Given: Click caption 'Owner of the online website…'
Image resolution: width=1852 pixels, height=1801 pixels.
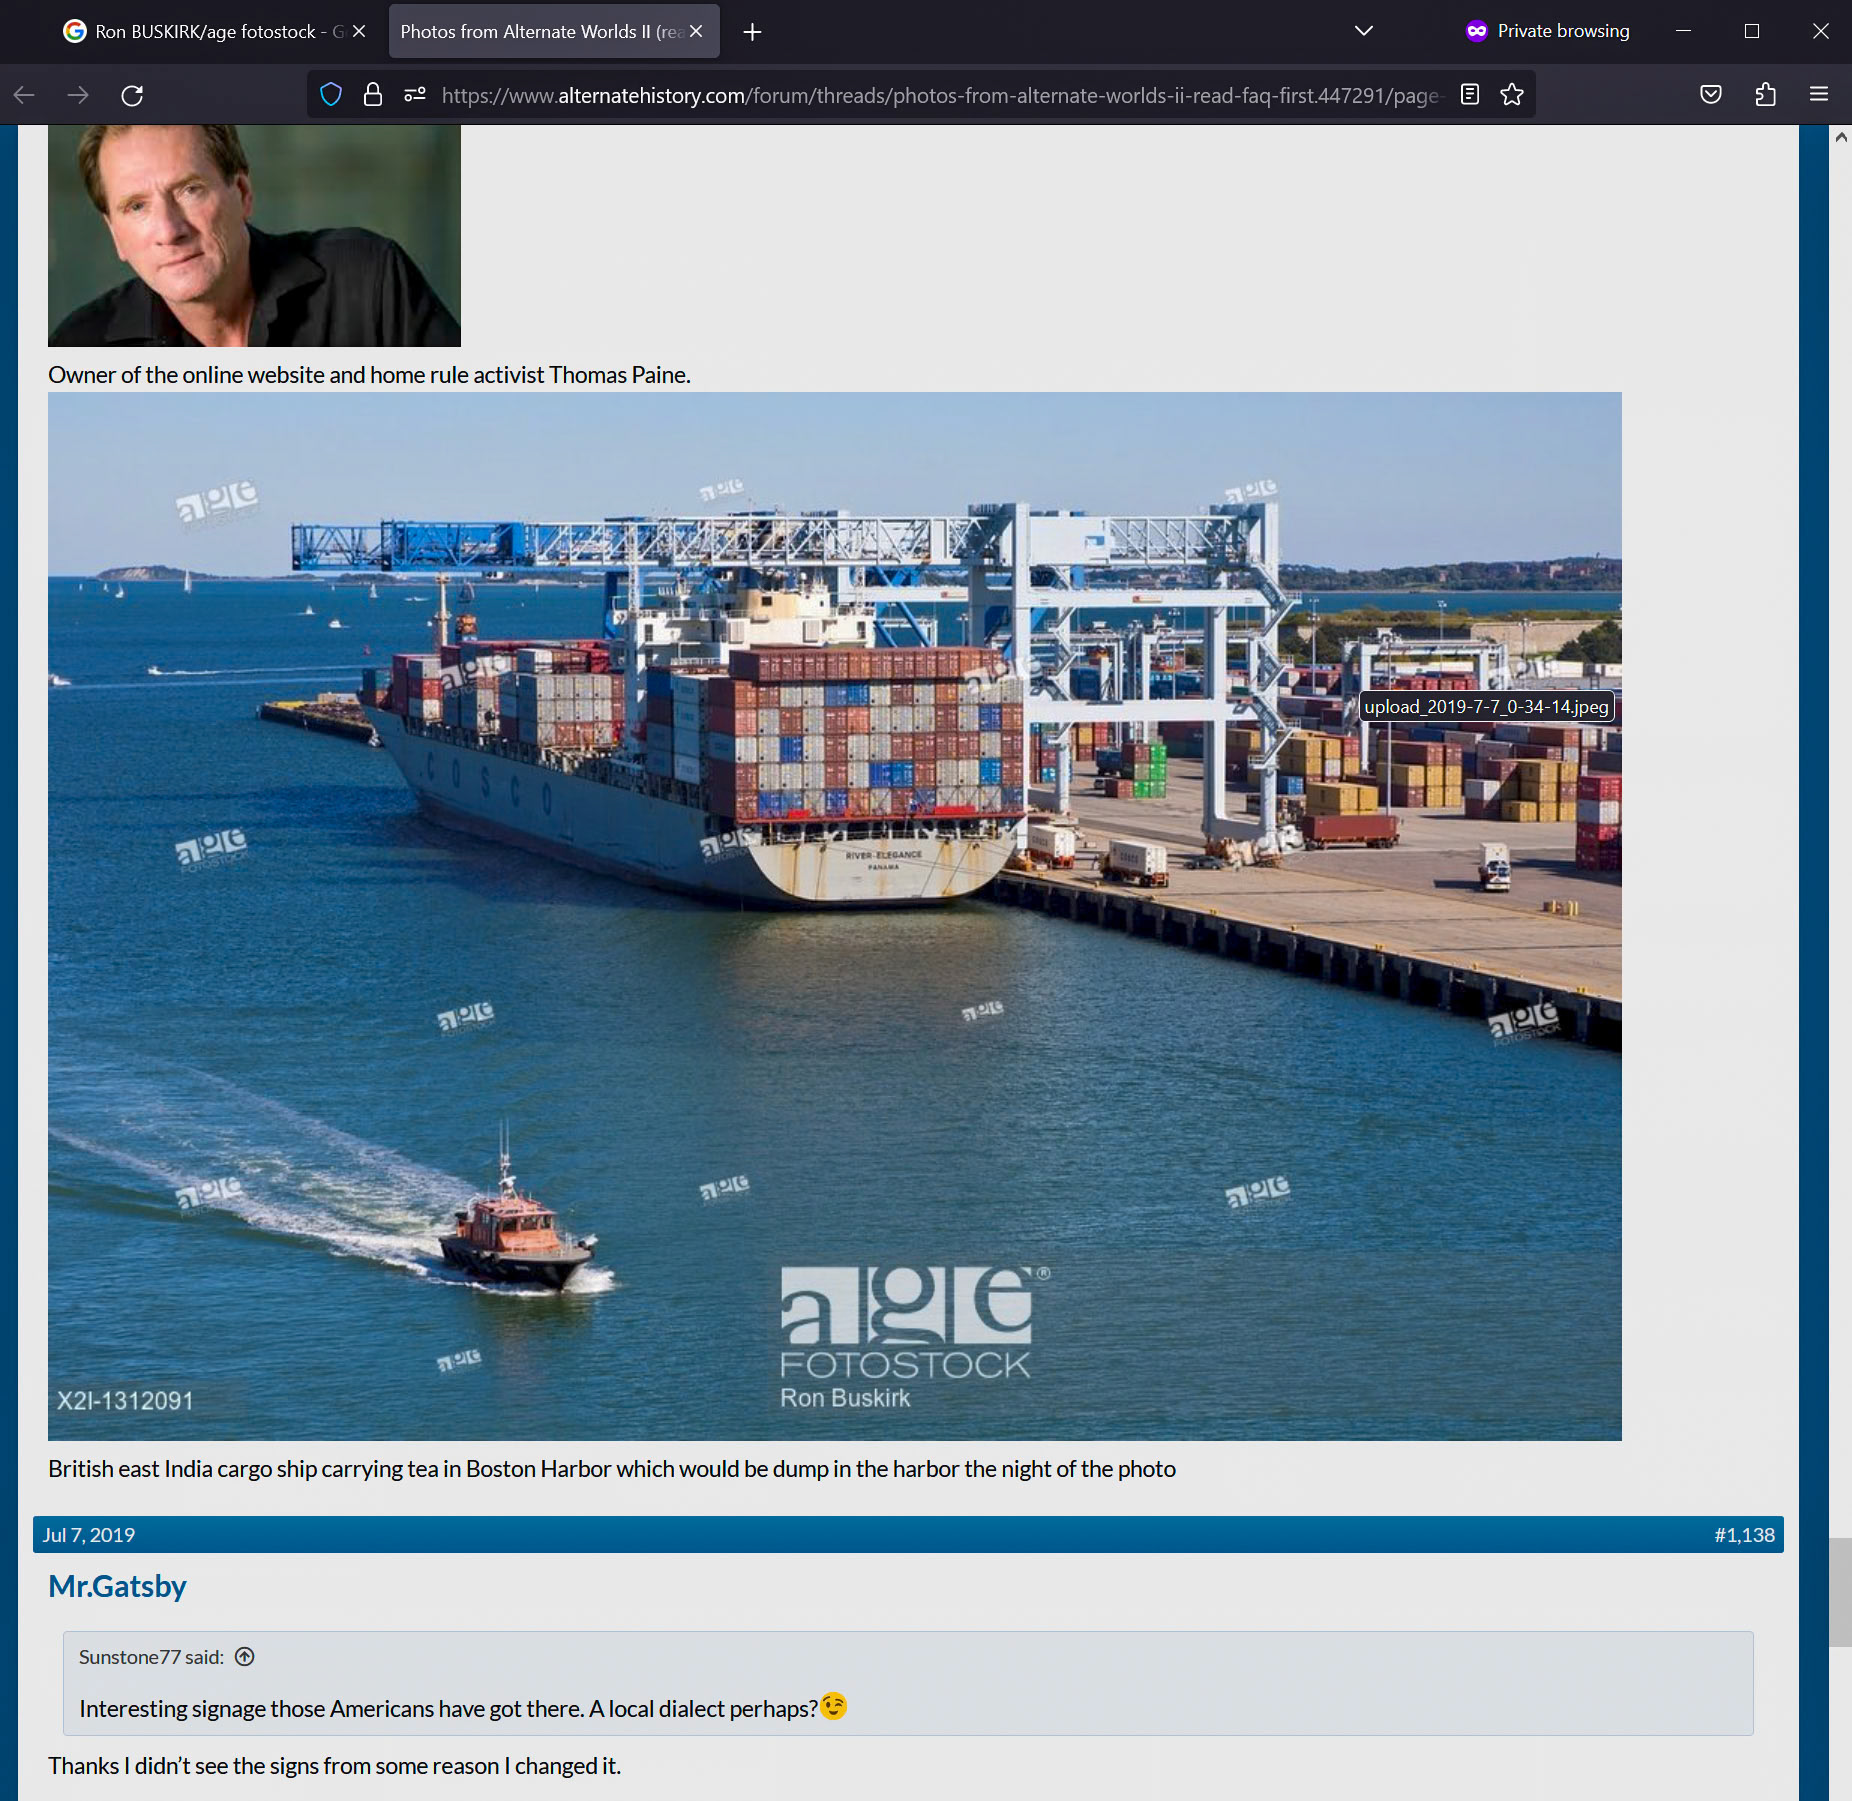Looking at the screenshot, I should [x=369, y=375].
